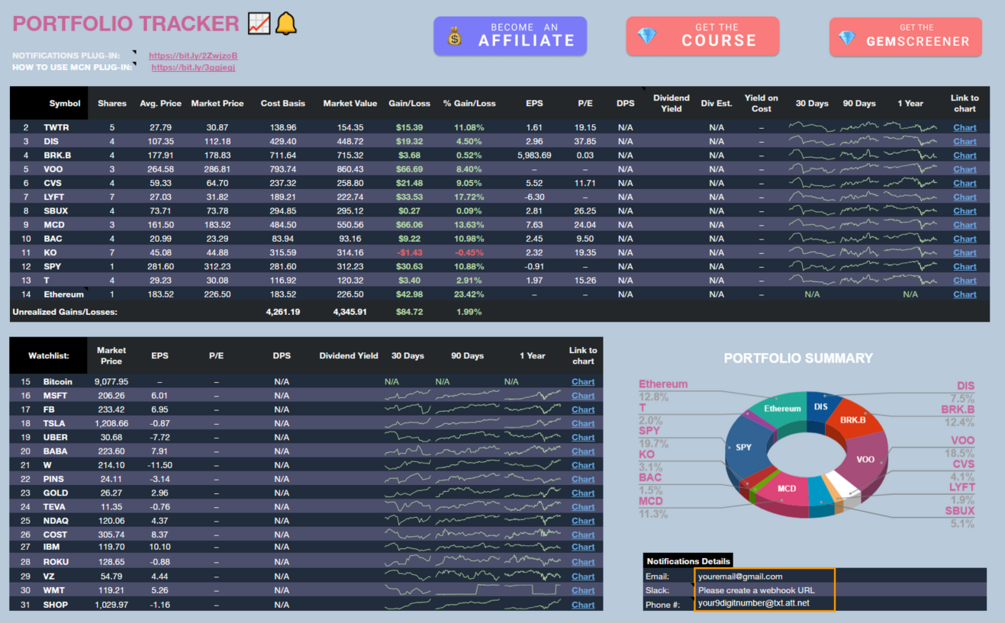Click the Portfolio Summary chart title
This screenshot has height=623, width=1005.
[798, 358]
